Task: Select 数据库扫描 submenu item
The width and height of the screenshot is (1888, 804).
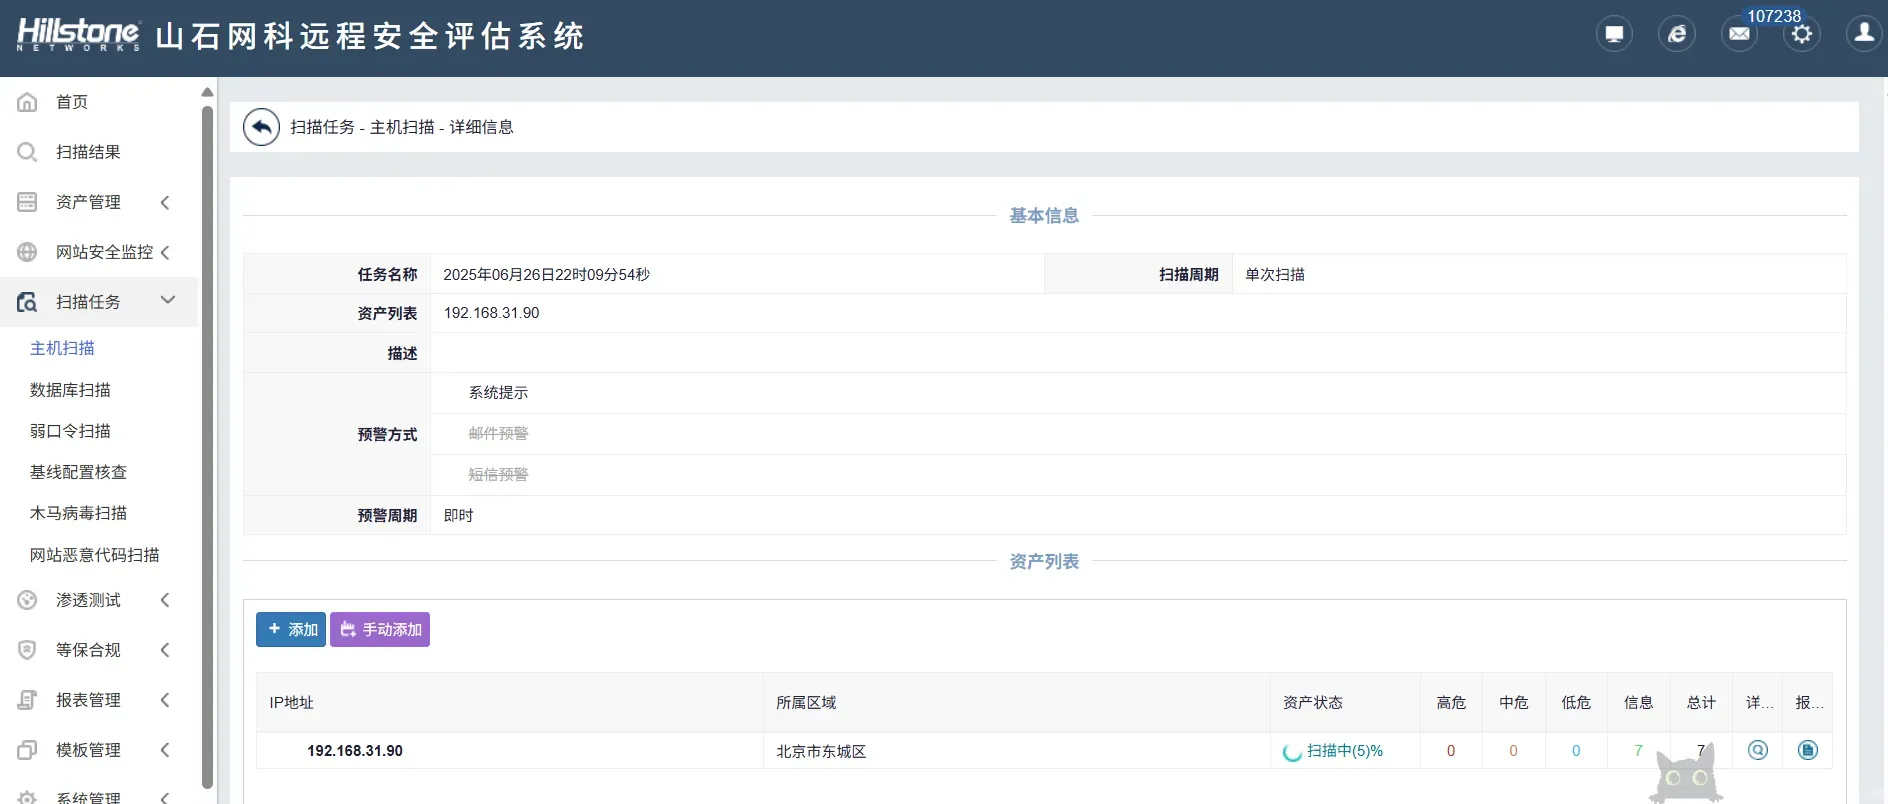Action: [x=70, y=390]
